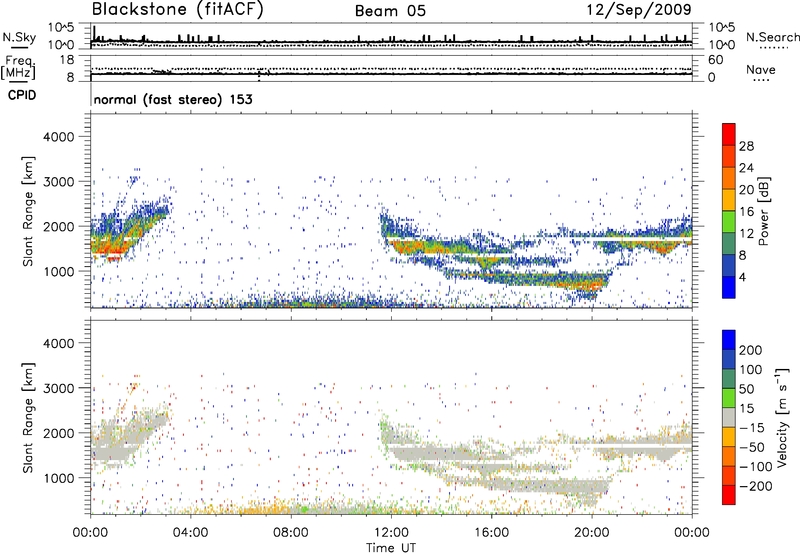The image size is (800, 554).
Task: Click the -200 label on Velocity colorbar
Action: tap(756, 486)
